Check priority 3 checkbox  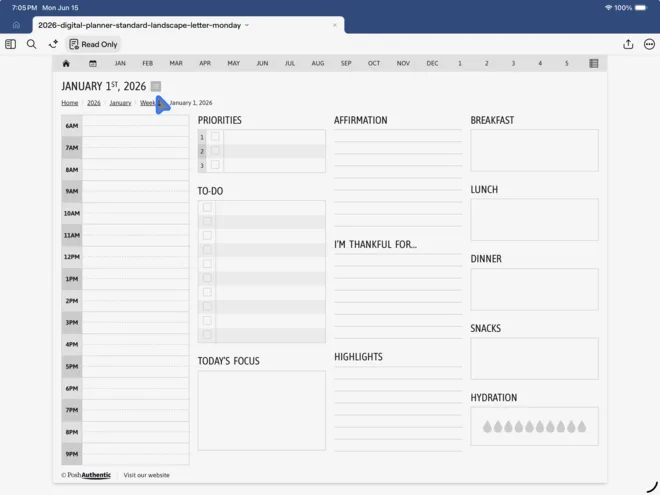(x=215, y=165)
